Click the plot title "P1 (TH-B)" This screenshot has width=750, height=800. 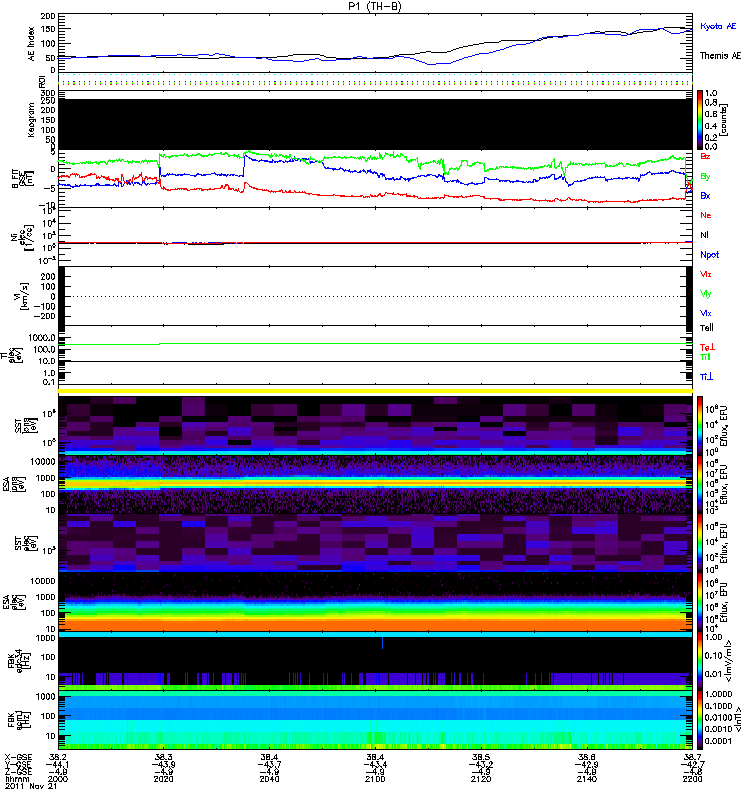pos(375,6)
